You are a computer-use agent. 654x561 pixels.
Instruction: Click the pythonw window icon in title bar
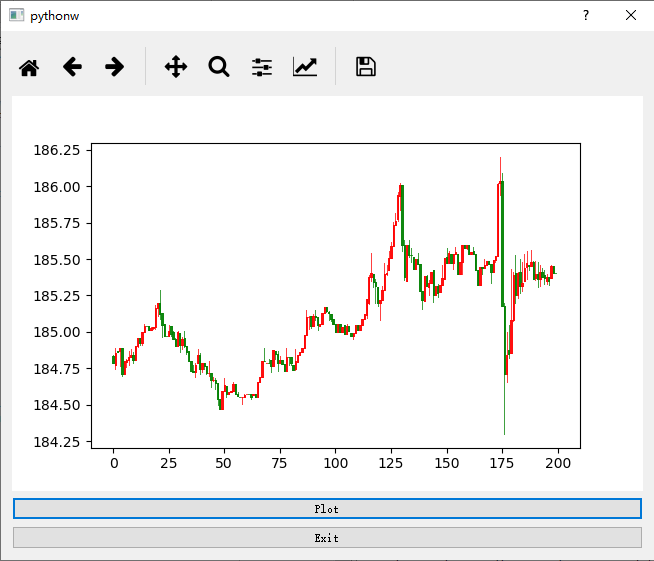(x=16, y=15)
